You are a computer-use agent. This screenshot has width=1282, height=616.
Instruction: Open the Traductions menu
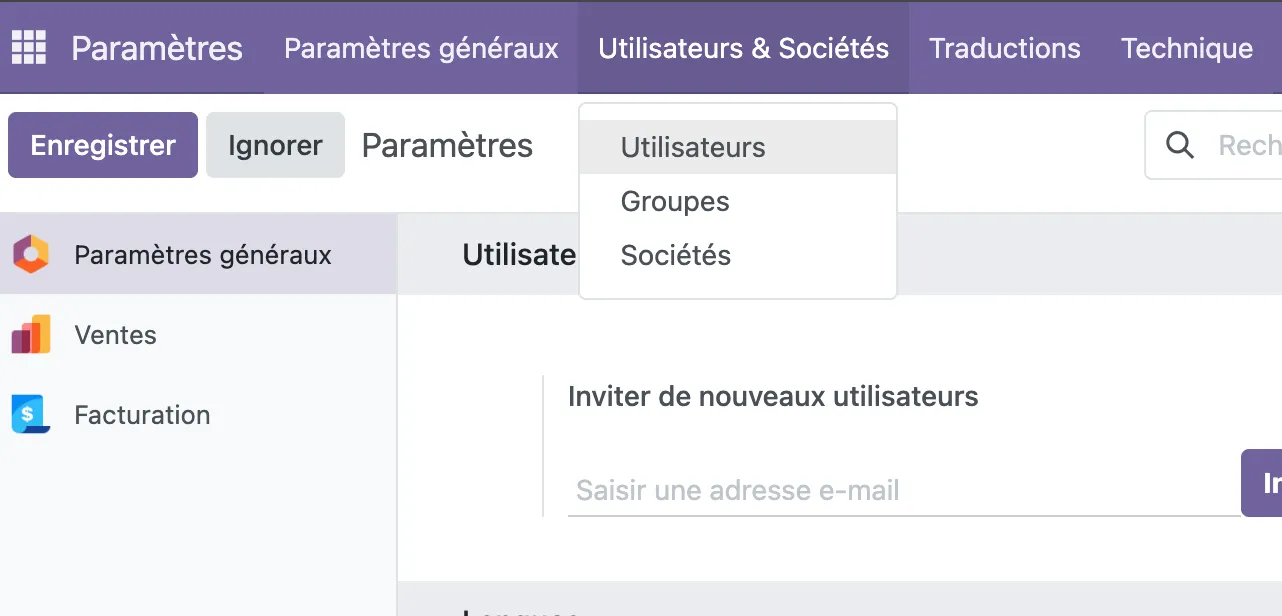click(x=1005, y=48)
